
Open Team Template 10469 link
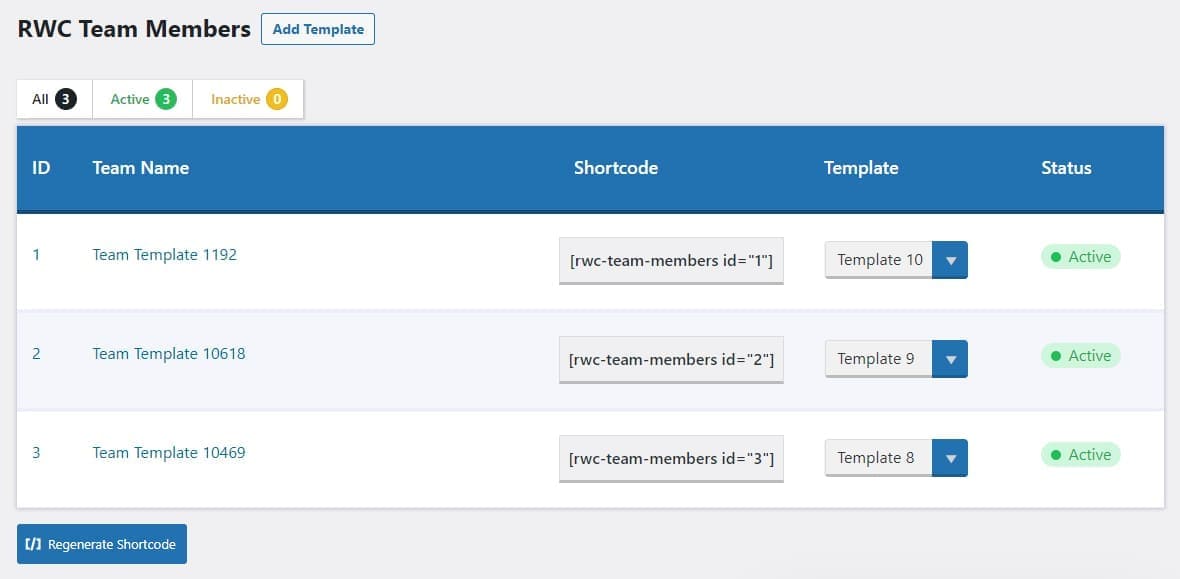(168, 452)
